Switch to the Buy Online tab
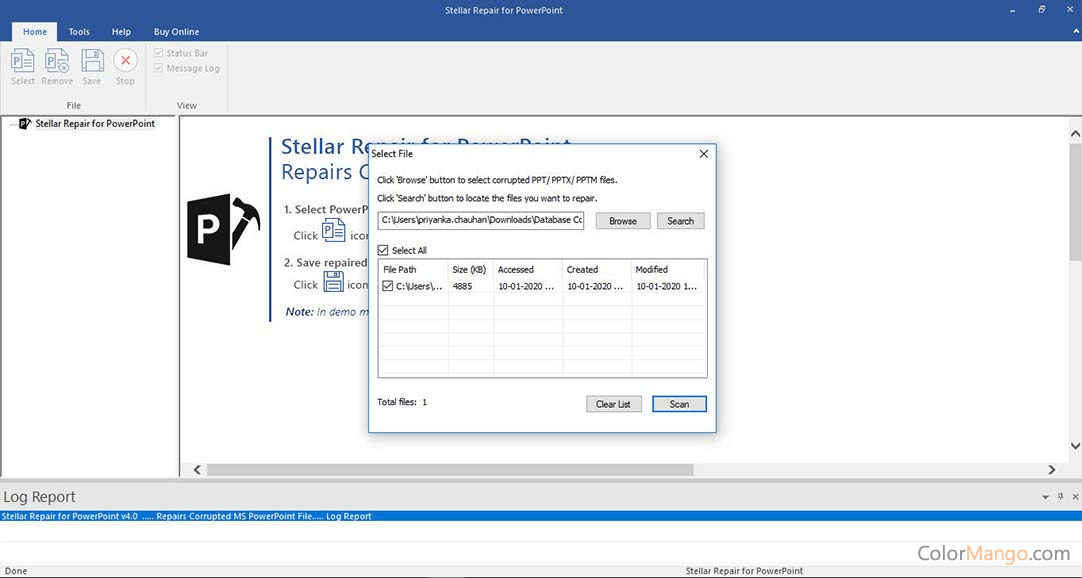 [176, 32]
